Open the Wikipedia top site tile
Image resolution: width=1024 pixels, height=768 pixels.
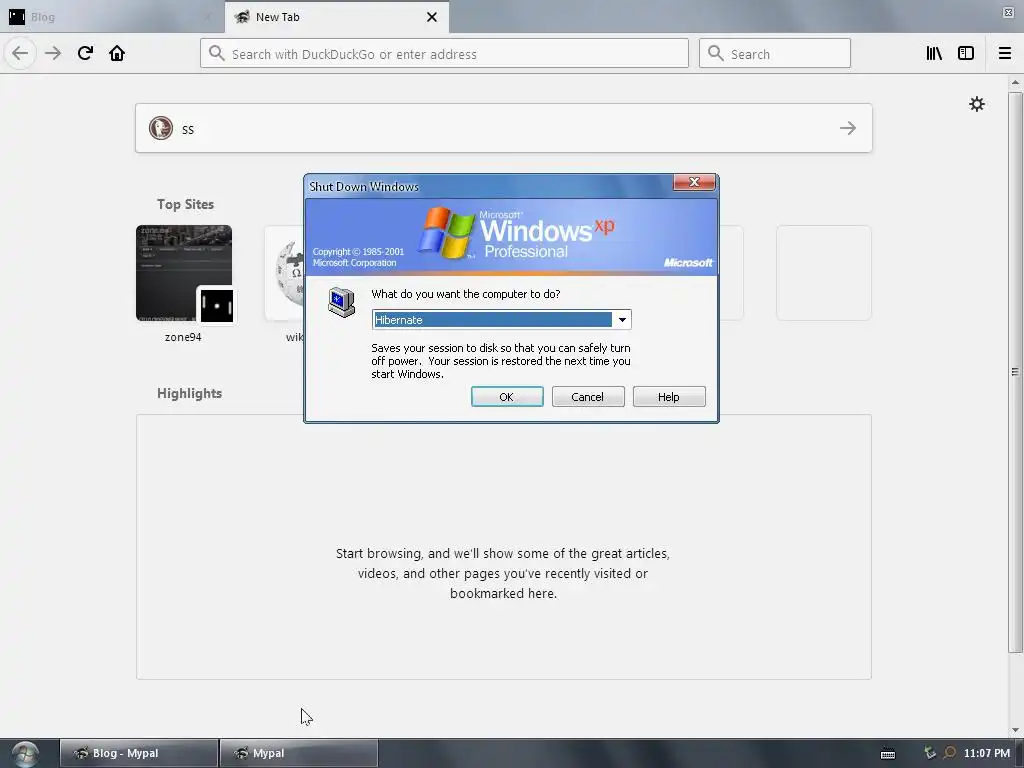click(284, 273)
